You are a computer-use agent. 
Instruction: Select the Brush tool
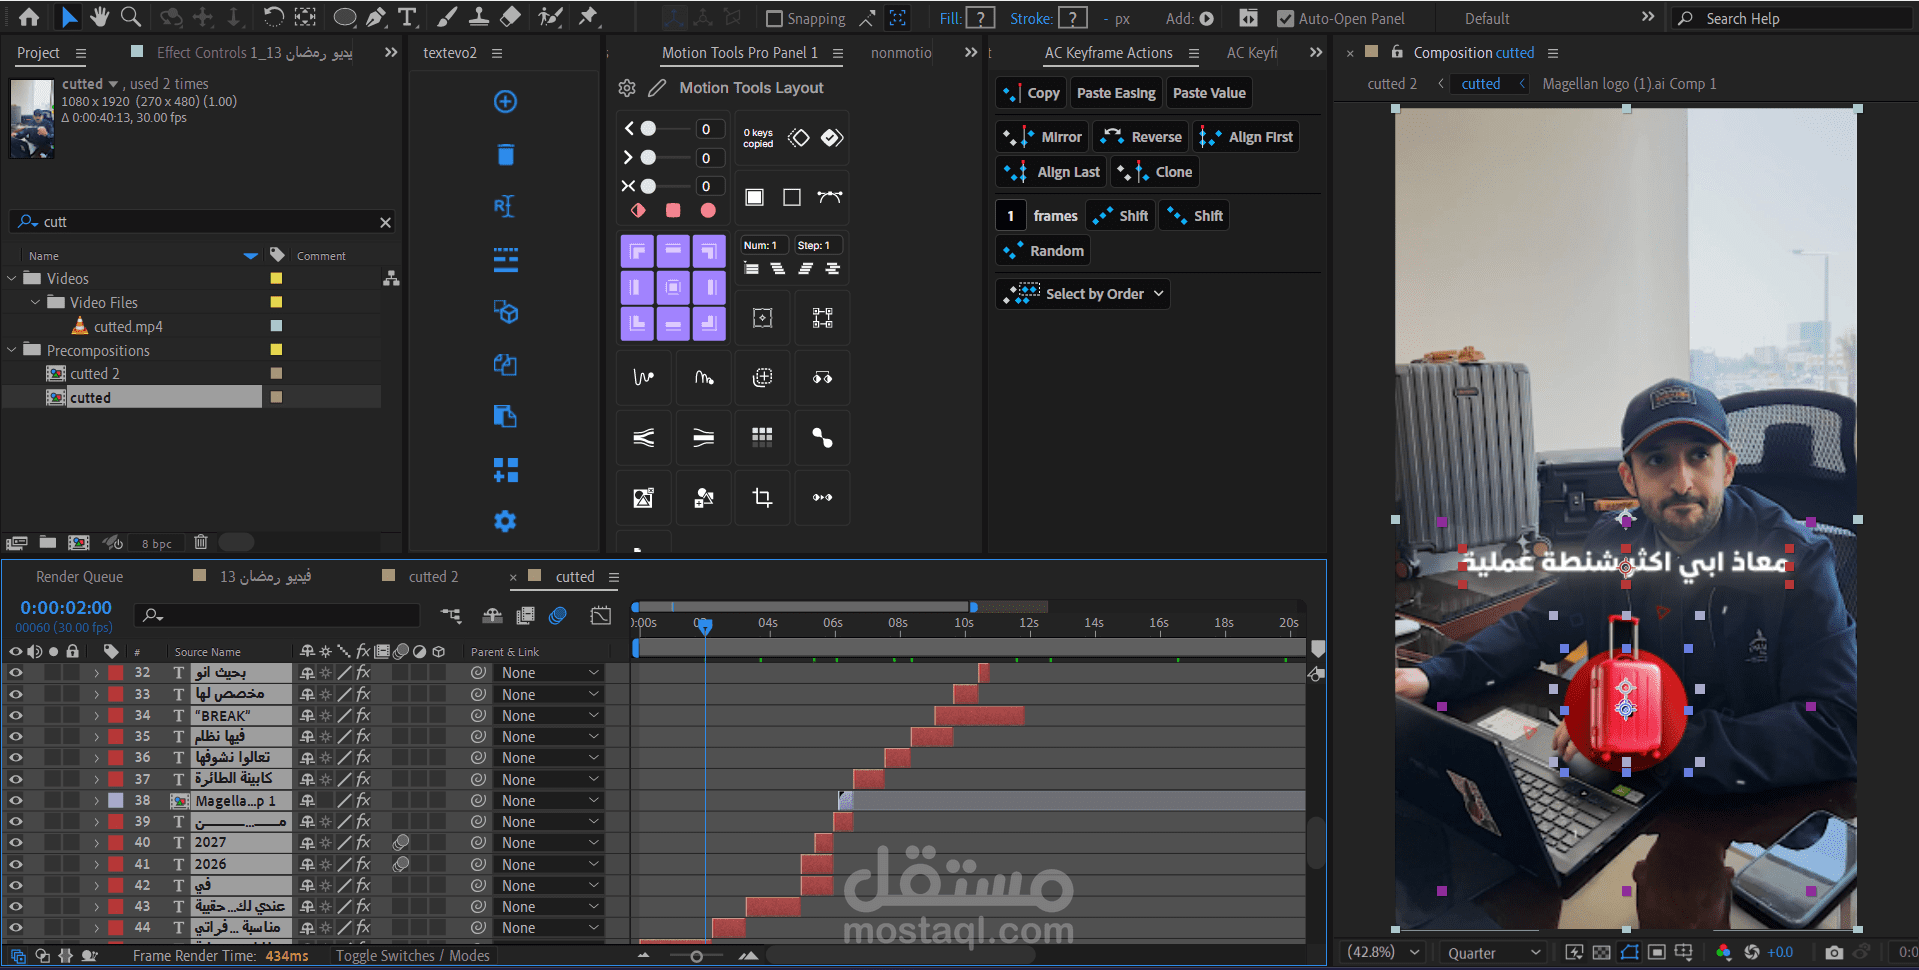[447, 17]
